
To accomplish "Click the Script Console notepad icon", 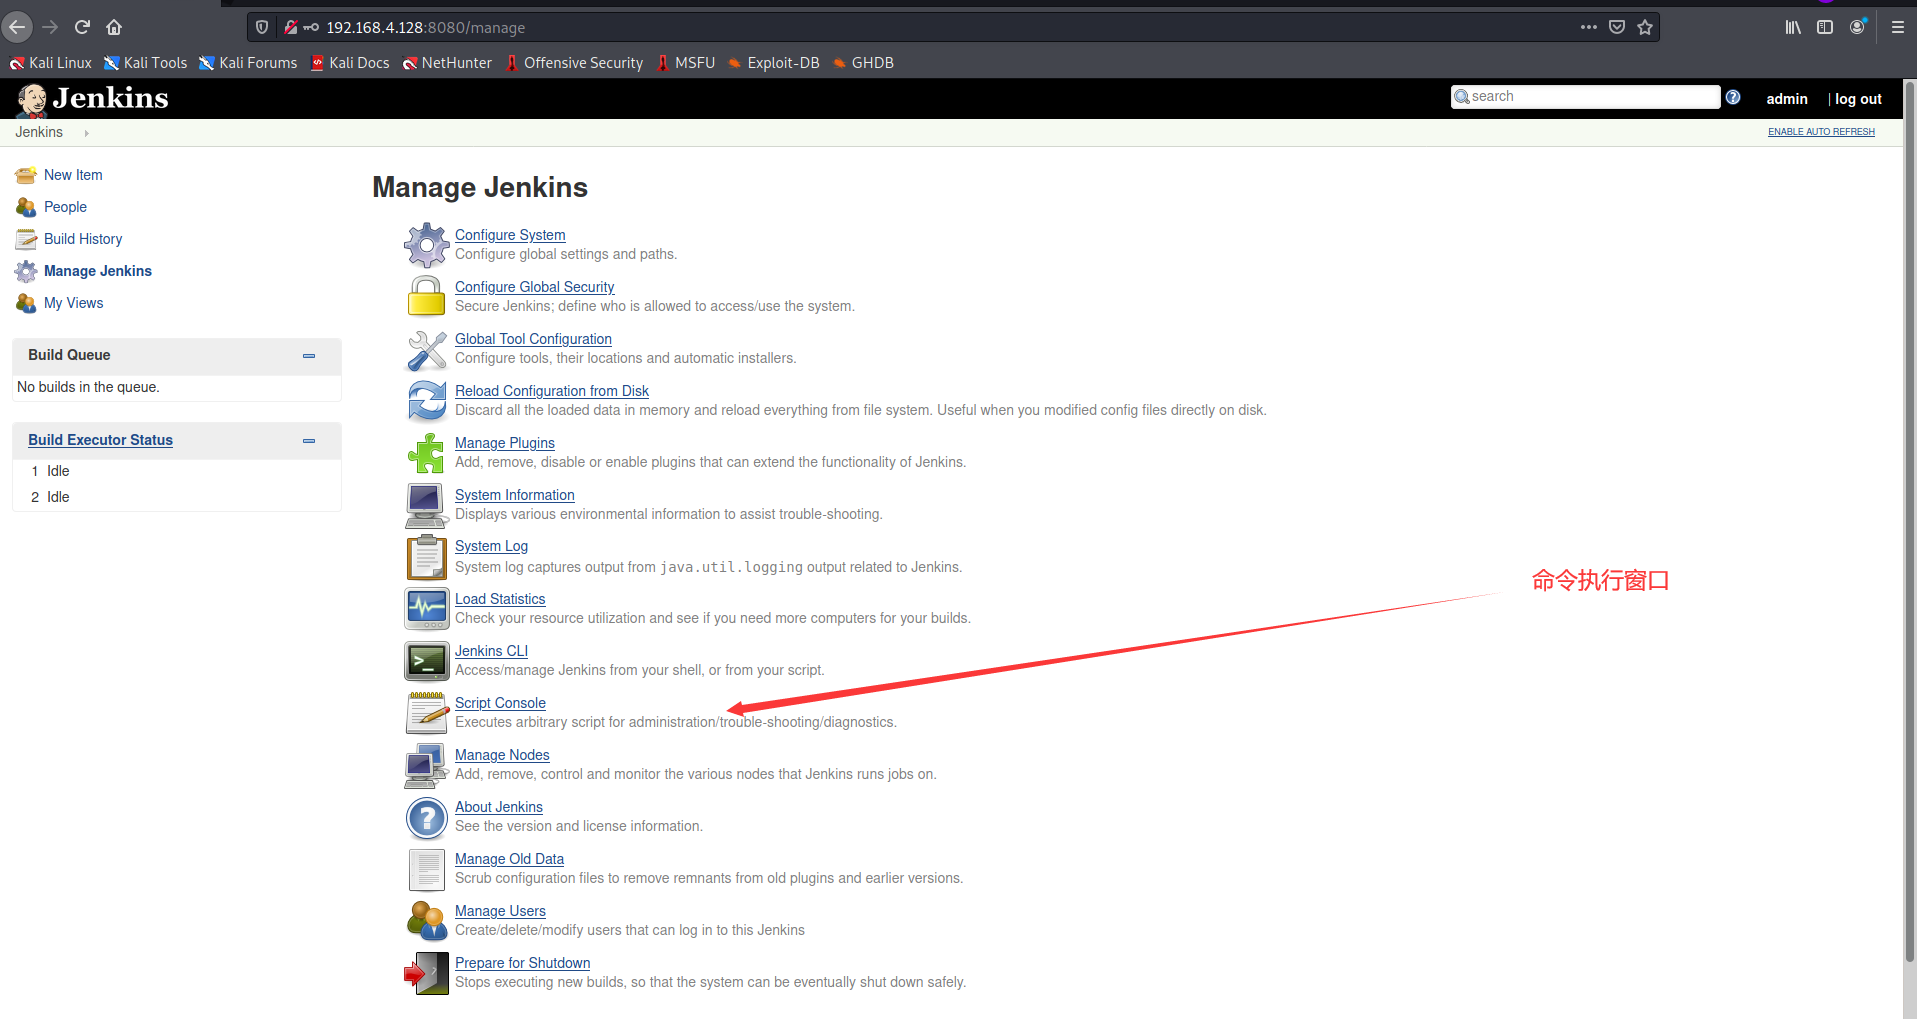I will (427, 713).
